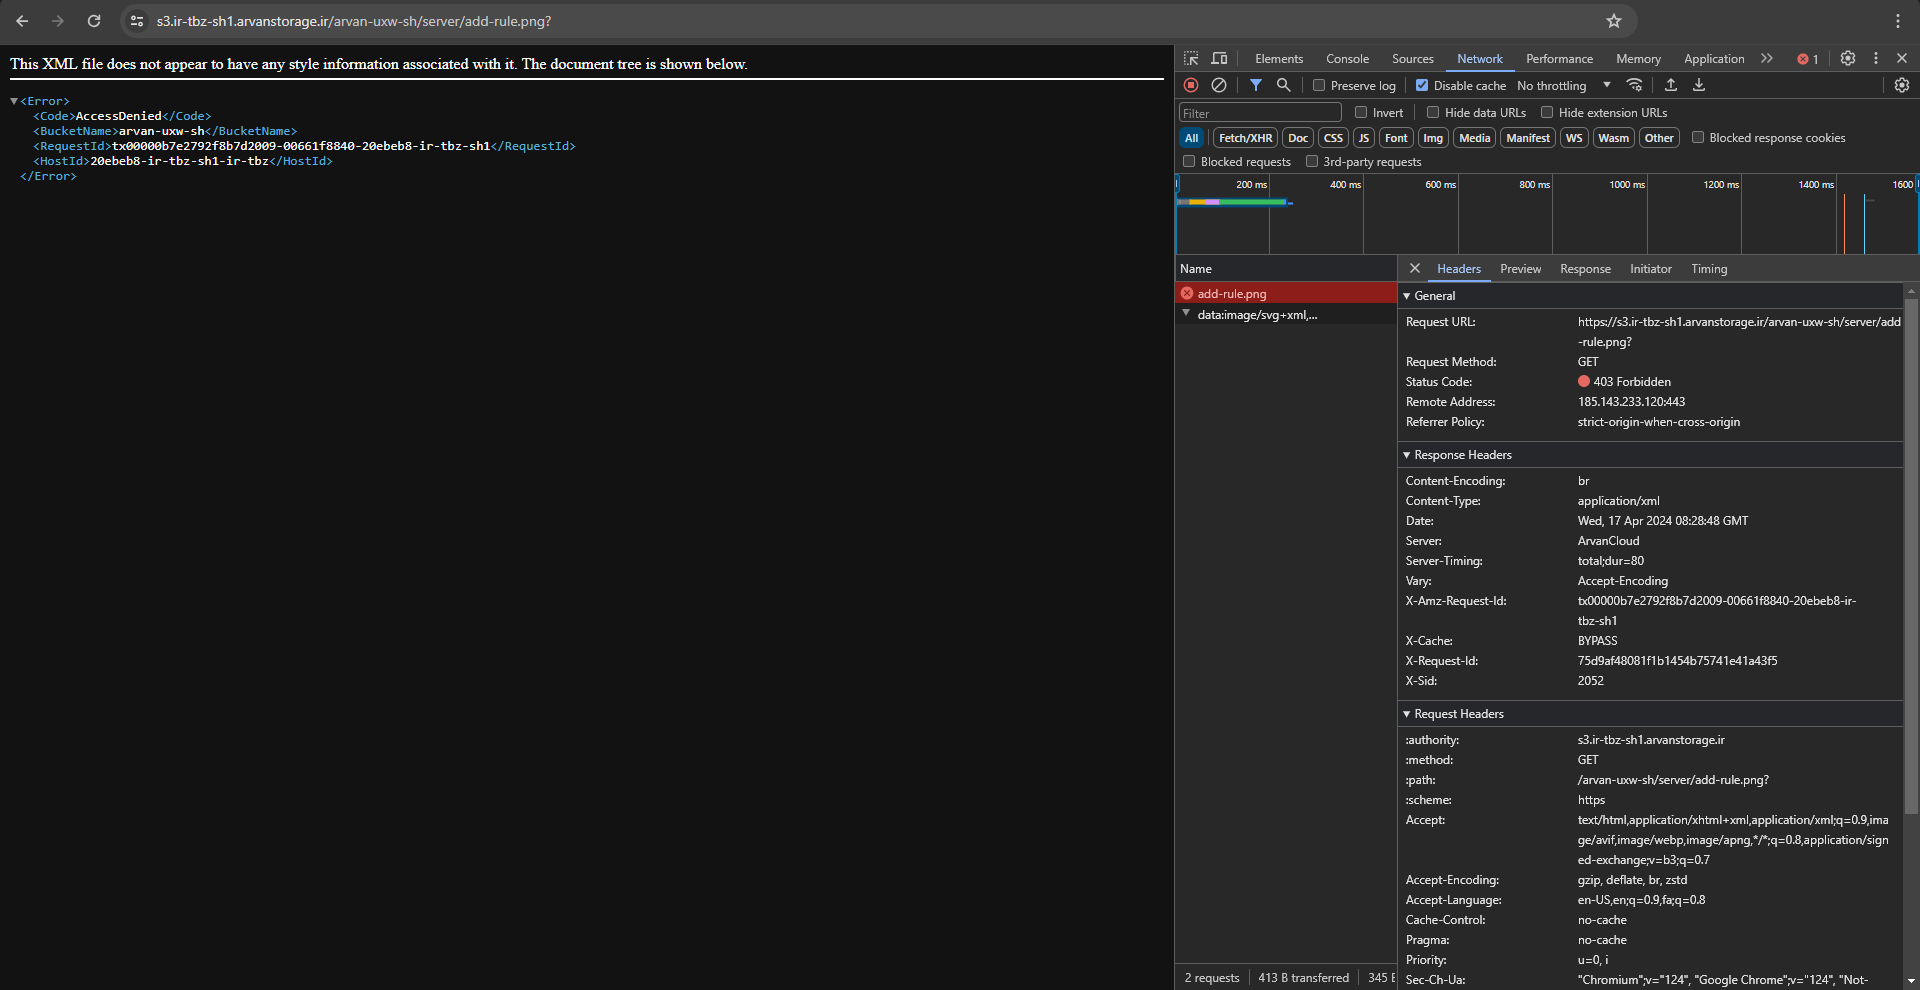
Task: Filter requests by Fetch/XHR type
Action: pos(1245,138)
